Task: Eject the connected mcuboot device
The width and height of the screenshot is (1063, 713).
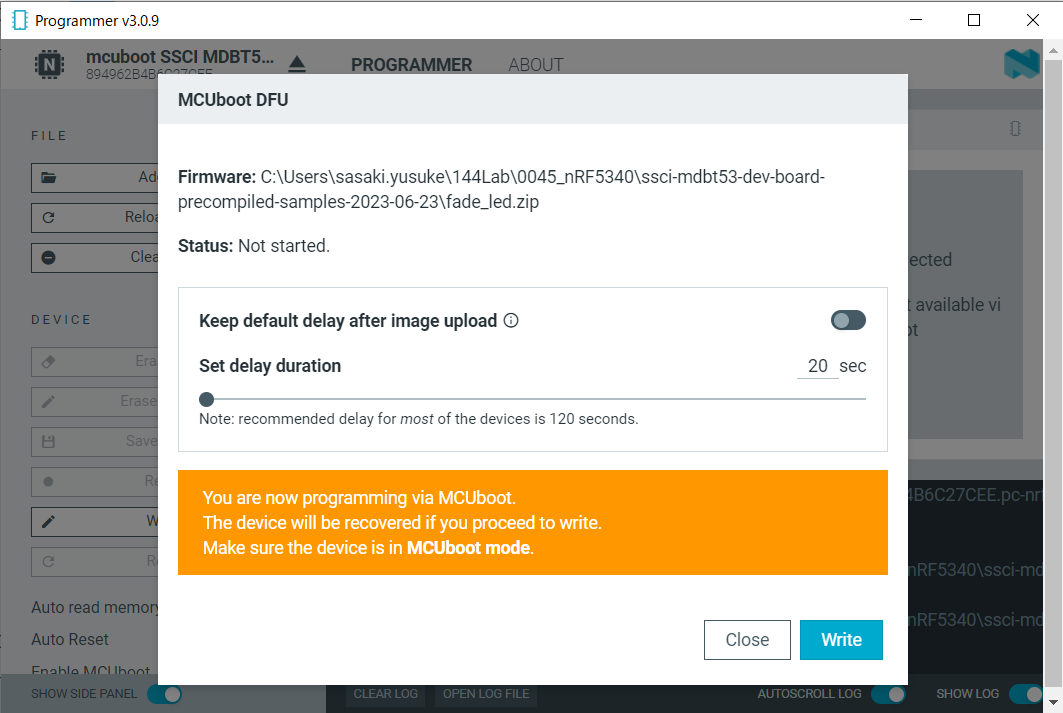Action: (x=297, y=65)
